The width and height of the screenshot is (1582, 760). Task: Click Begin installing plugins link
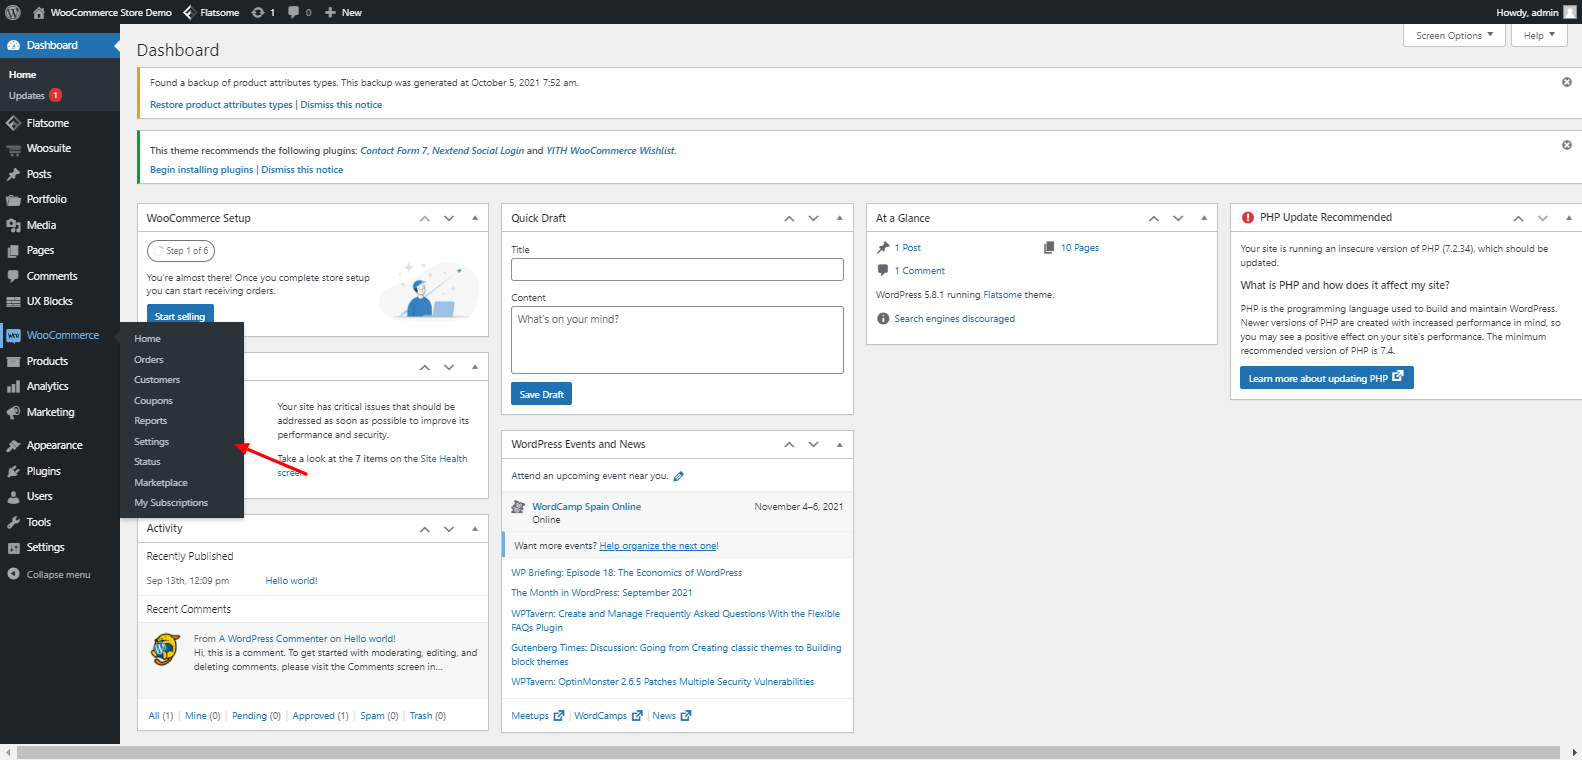click(201, 170)
